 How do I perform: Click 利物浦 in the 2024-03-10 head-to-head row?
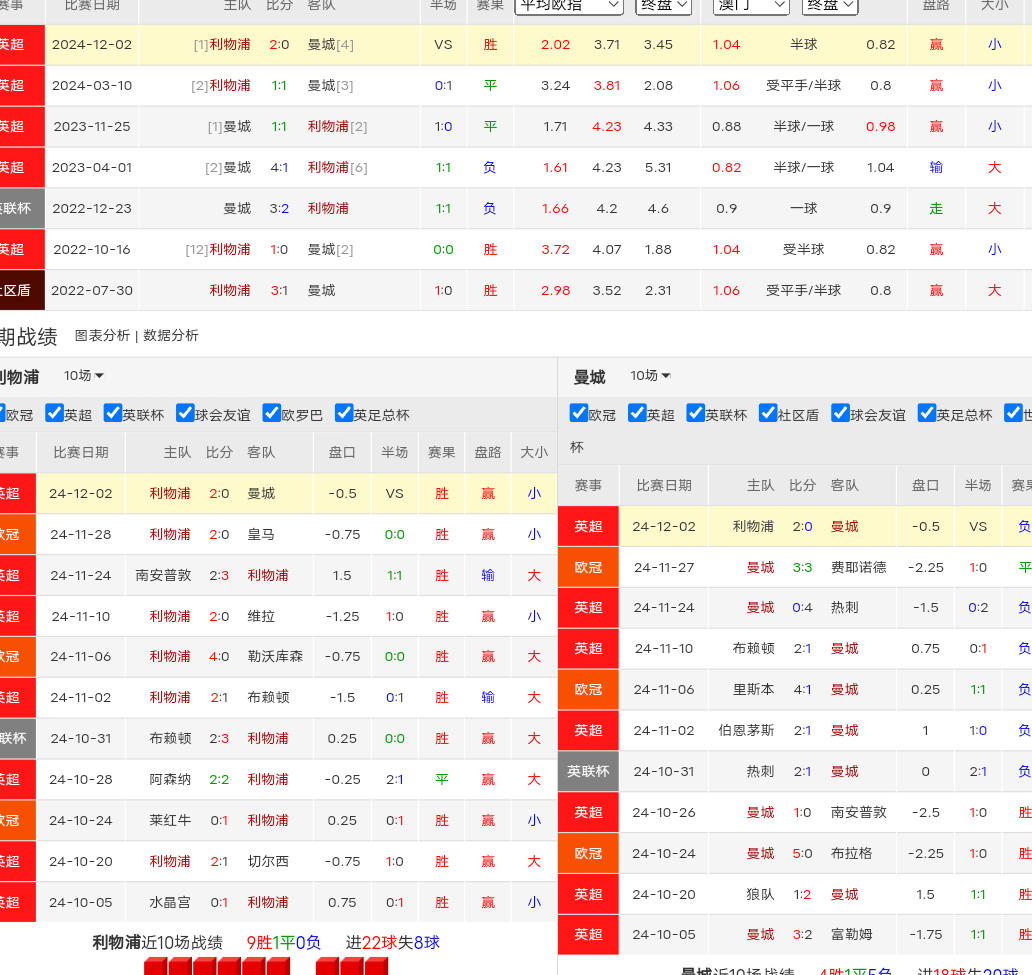pos(230,86)
